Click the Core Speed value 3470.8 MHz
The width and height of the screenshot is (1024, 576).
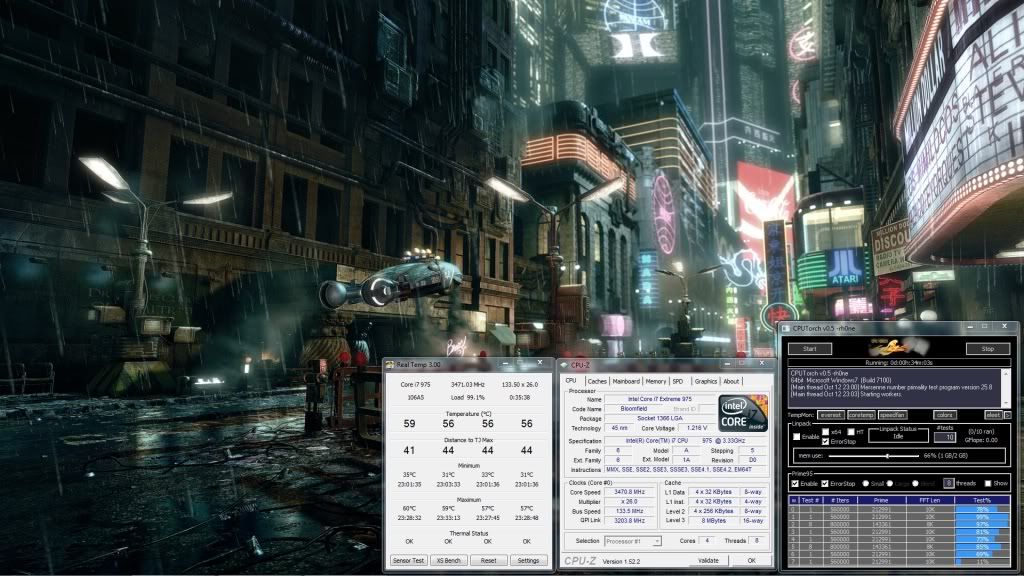click(630, 492)
